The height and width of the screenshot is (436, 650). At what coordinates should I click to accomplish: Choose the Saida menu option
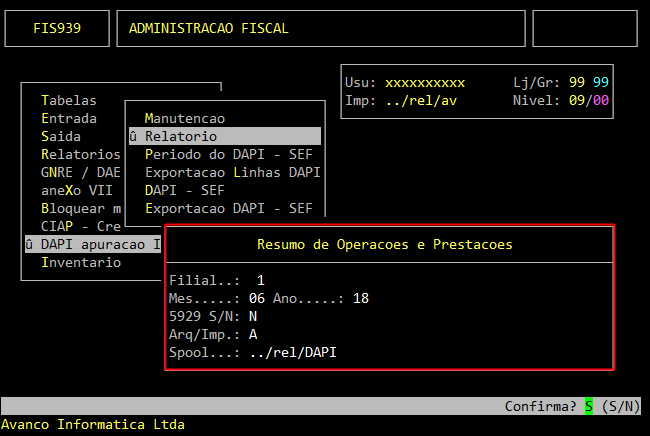[x=61, y=136]
